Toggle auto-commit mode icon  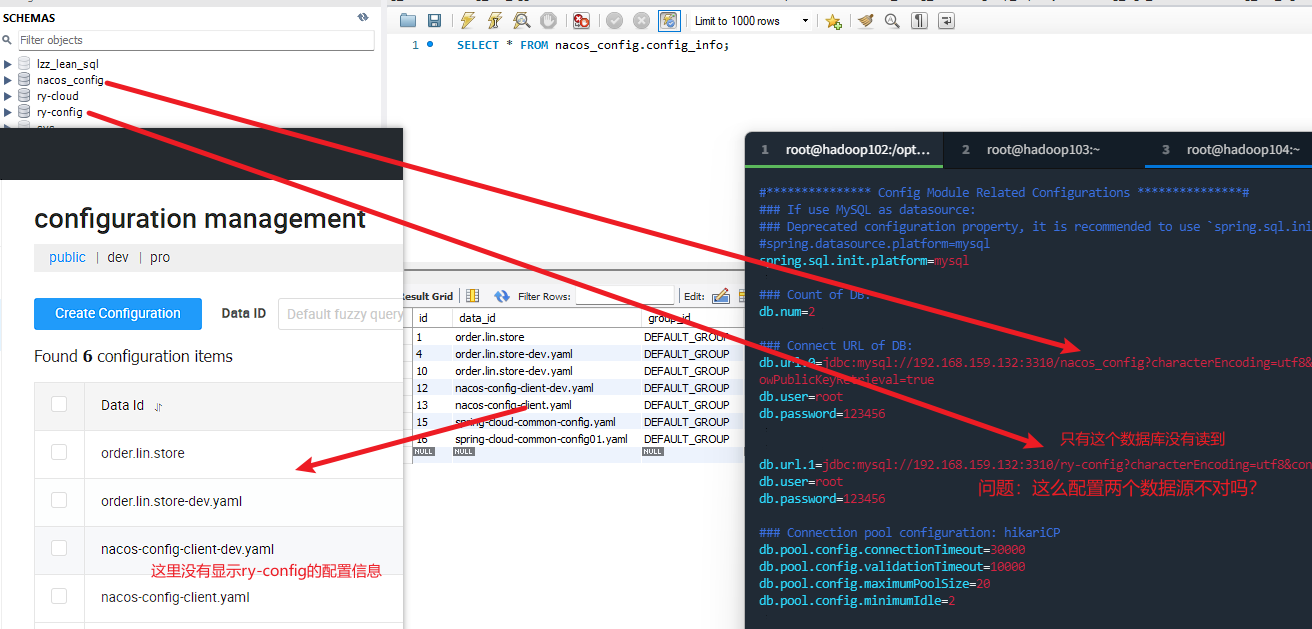tap(669, 20)
